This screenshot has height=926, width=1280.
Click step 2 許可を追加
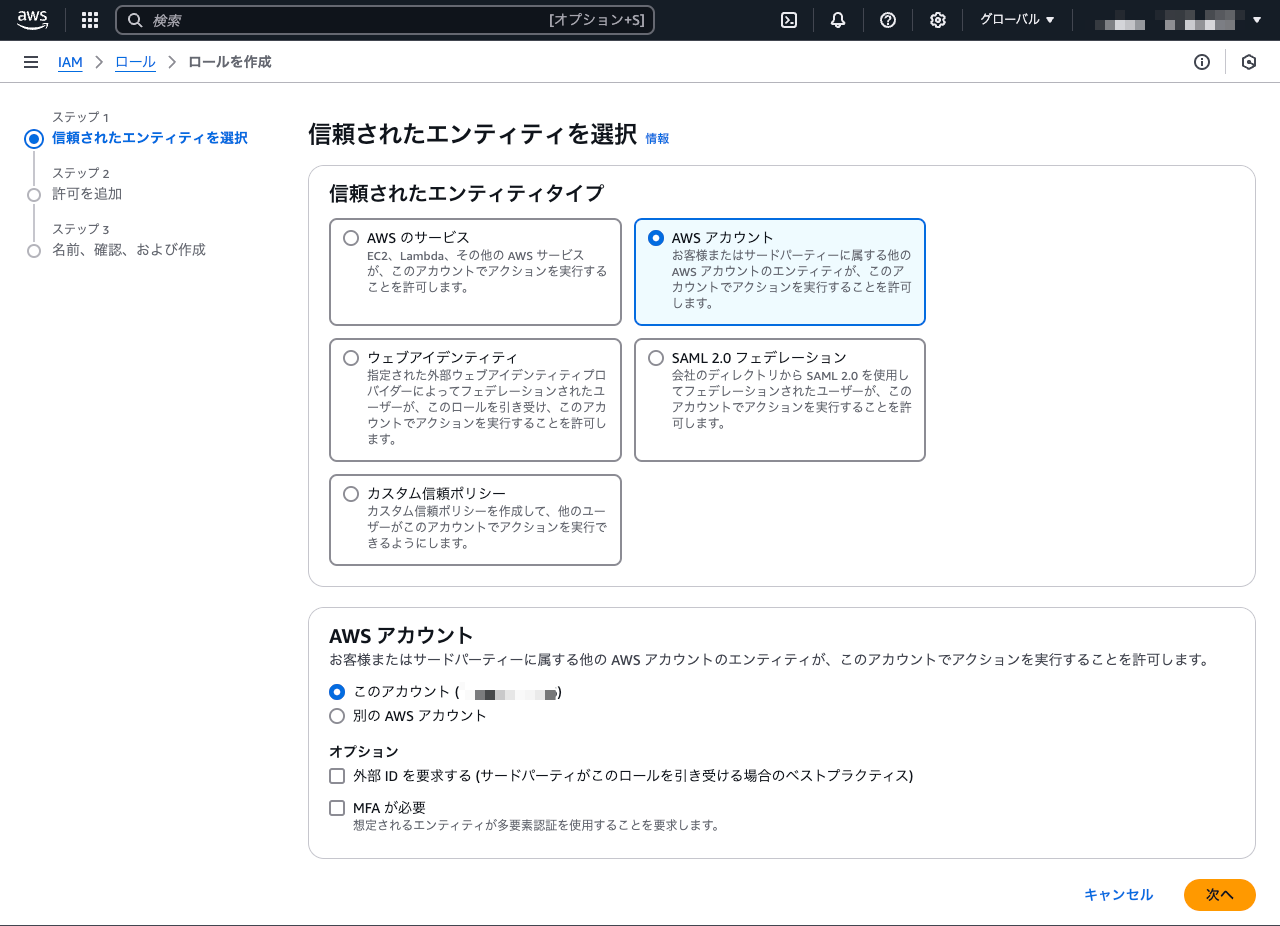[x=87, y=194]
